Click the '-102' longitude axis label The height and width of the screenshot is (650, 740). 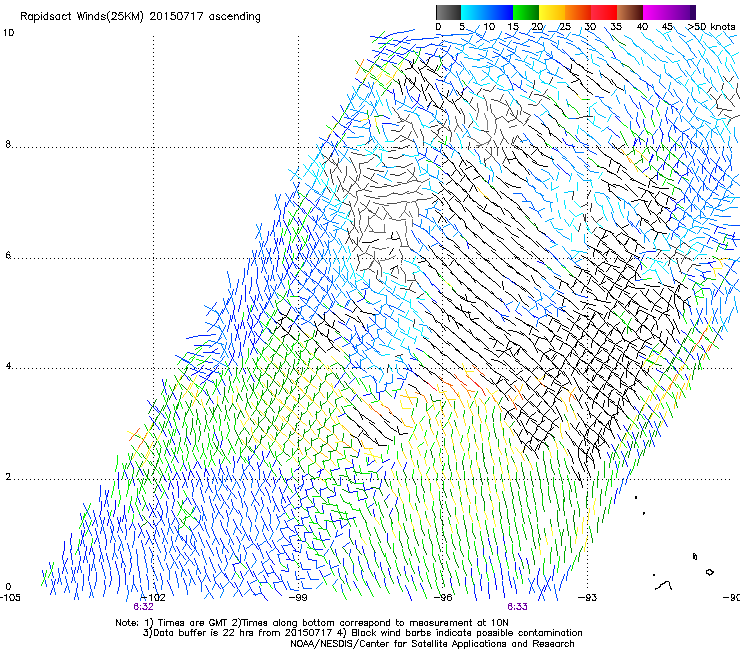pyautogui.click(x=153, y=597)
